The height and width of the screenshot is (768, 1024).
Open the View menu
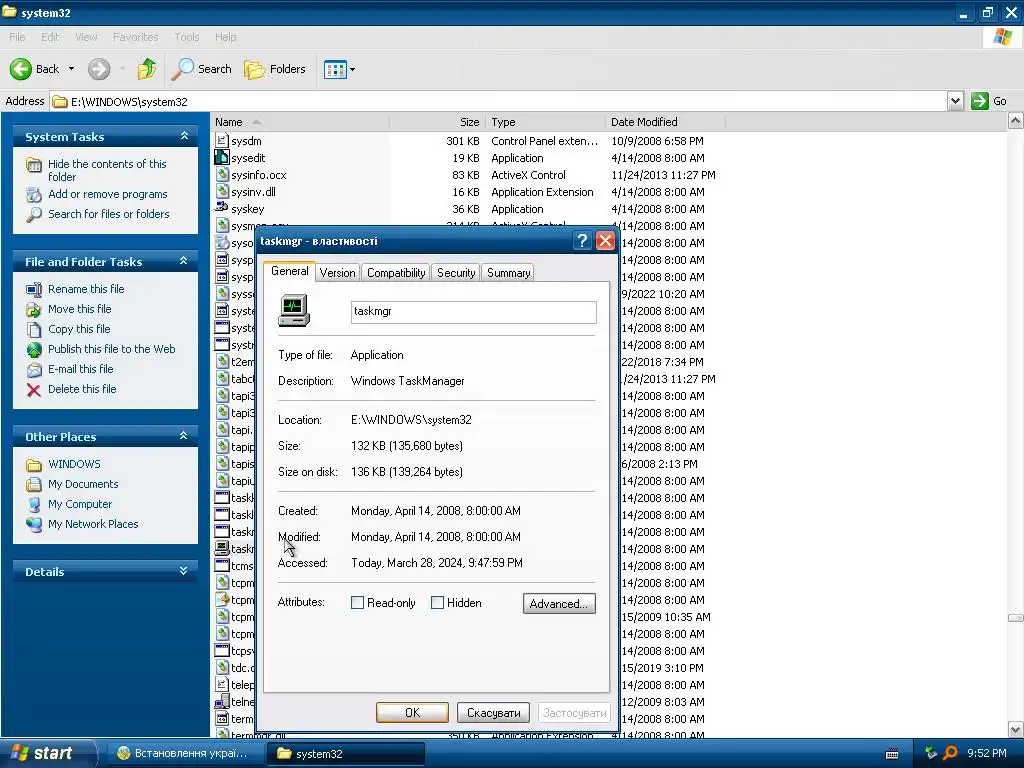click(86, 37)
